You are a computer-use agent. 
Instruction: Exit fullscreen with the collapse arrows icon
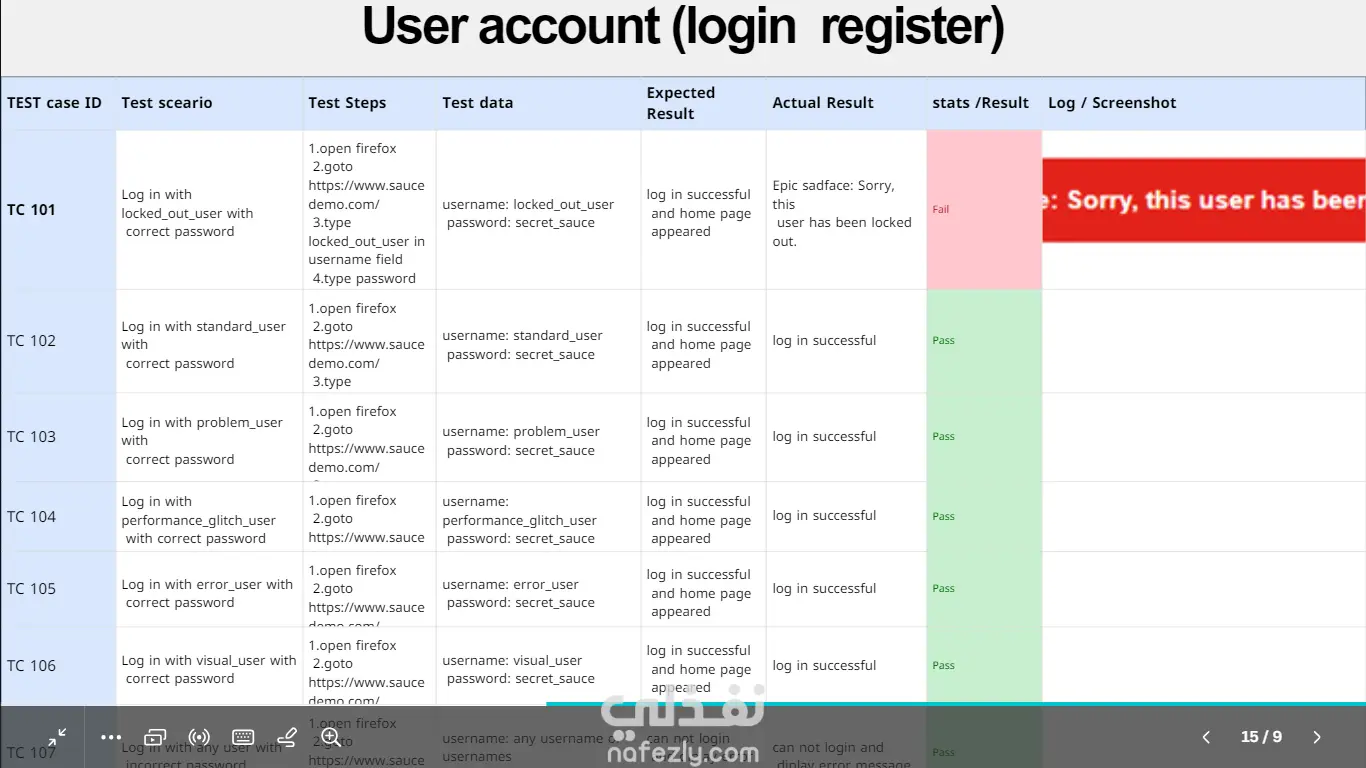tap(57, 737)
